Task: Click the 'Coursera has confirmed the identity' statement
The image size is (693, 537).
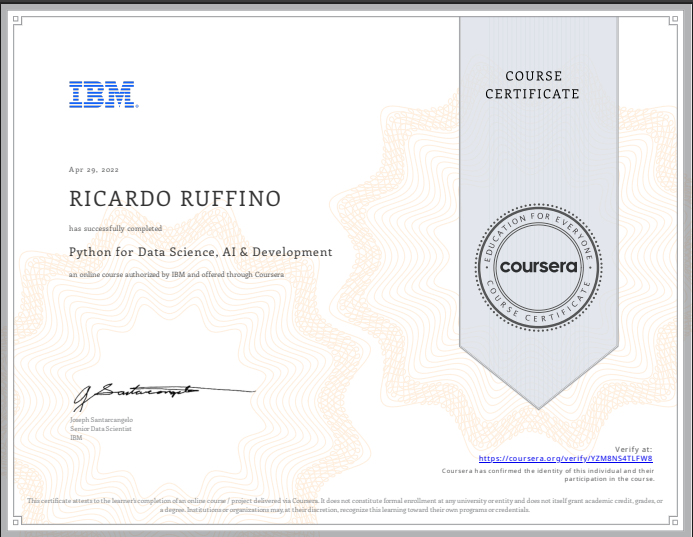Action: point(548,475)
